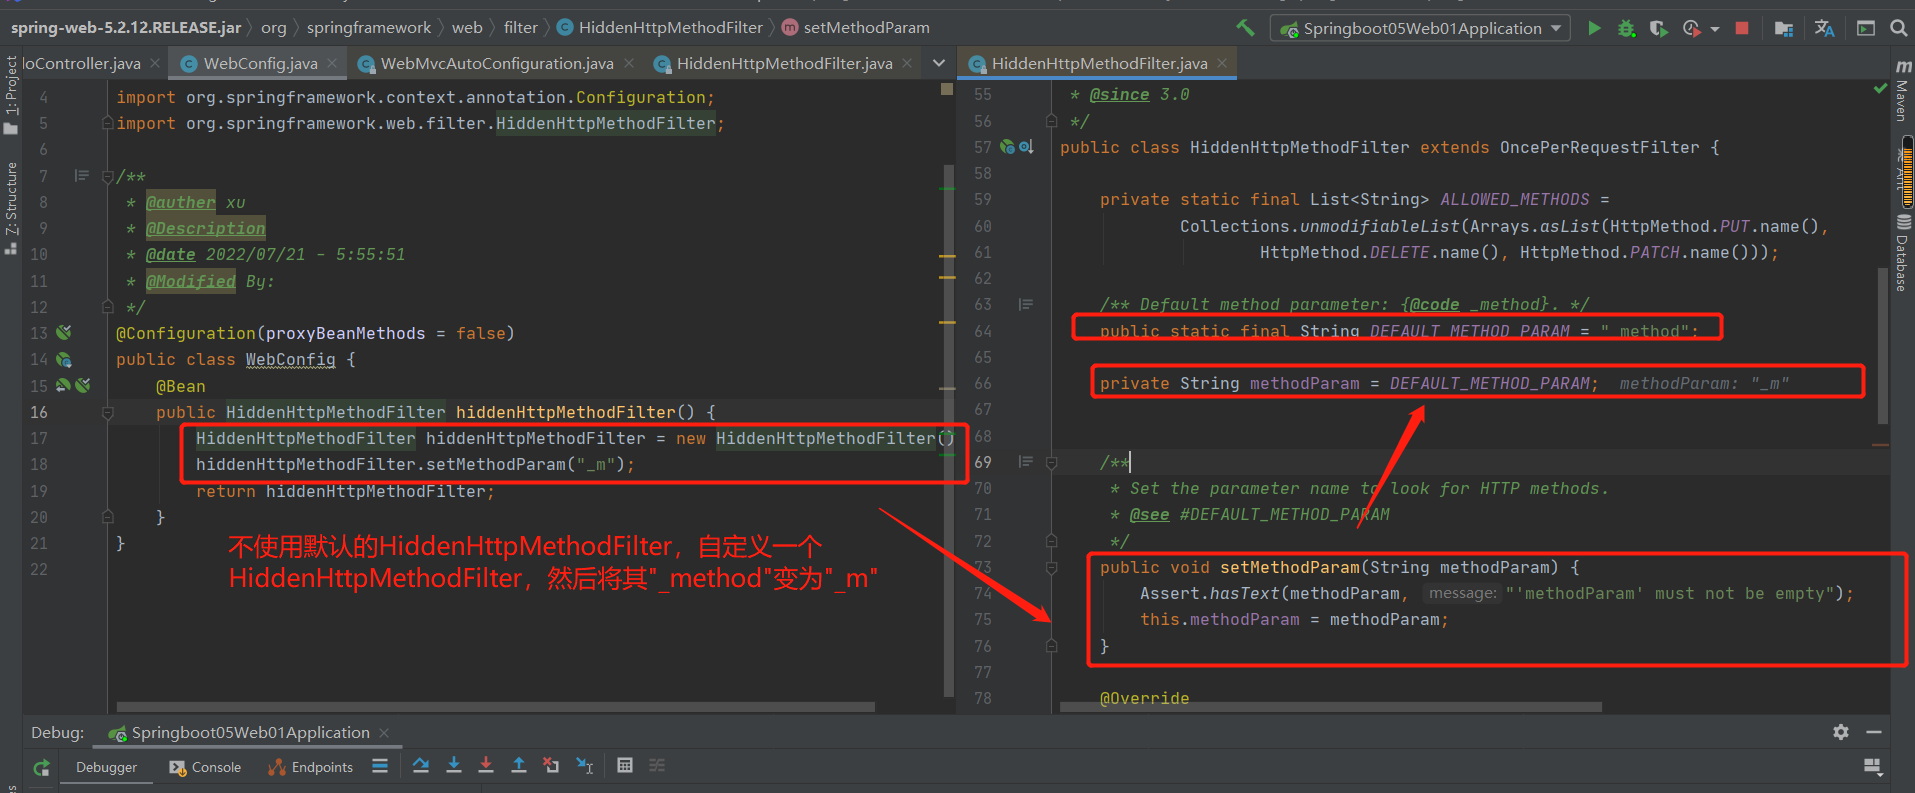1915x793 pixels.
Task: Click the Run to Cursor debug icon
Action: point(585,766)
